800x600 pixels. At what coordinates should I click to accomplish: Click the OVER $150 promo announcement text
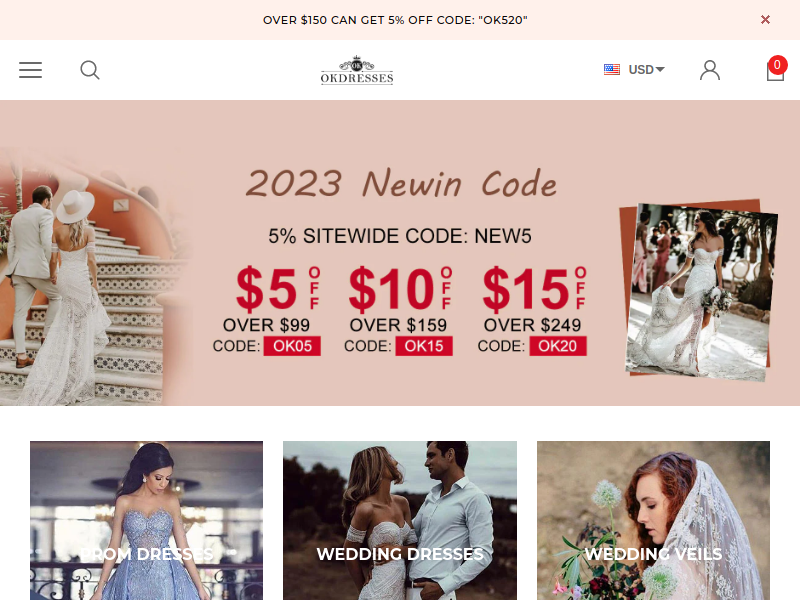395,20
